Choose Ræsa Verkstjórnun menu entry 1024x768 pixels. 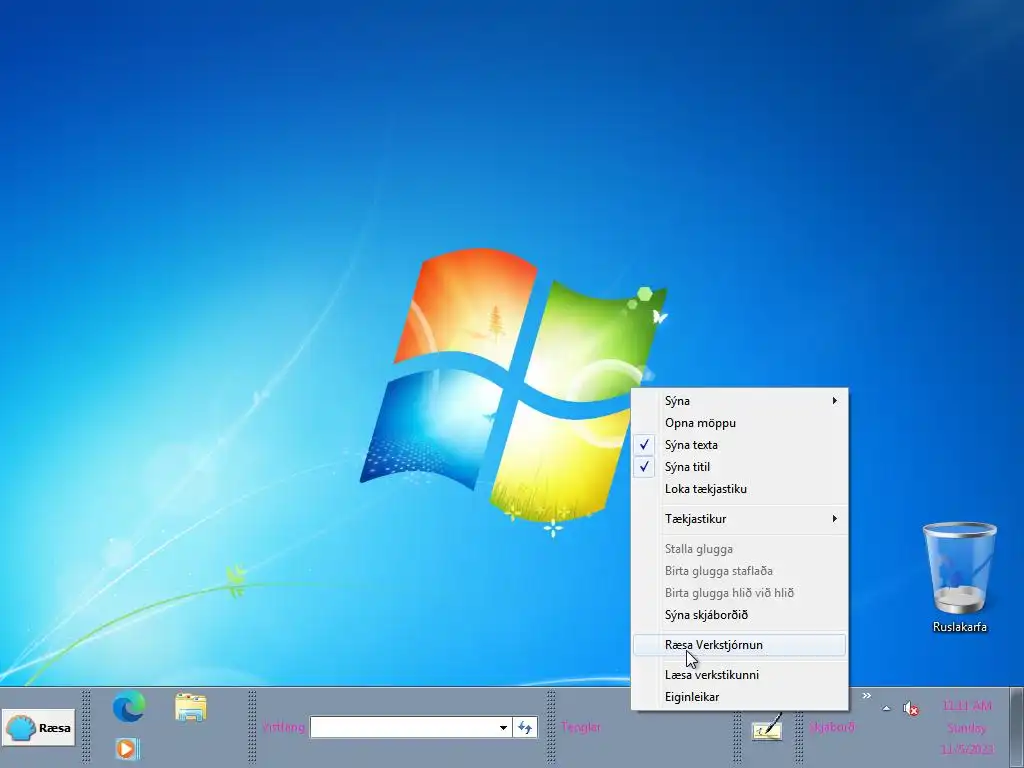click(739, 645)
